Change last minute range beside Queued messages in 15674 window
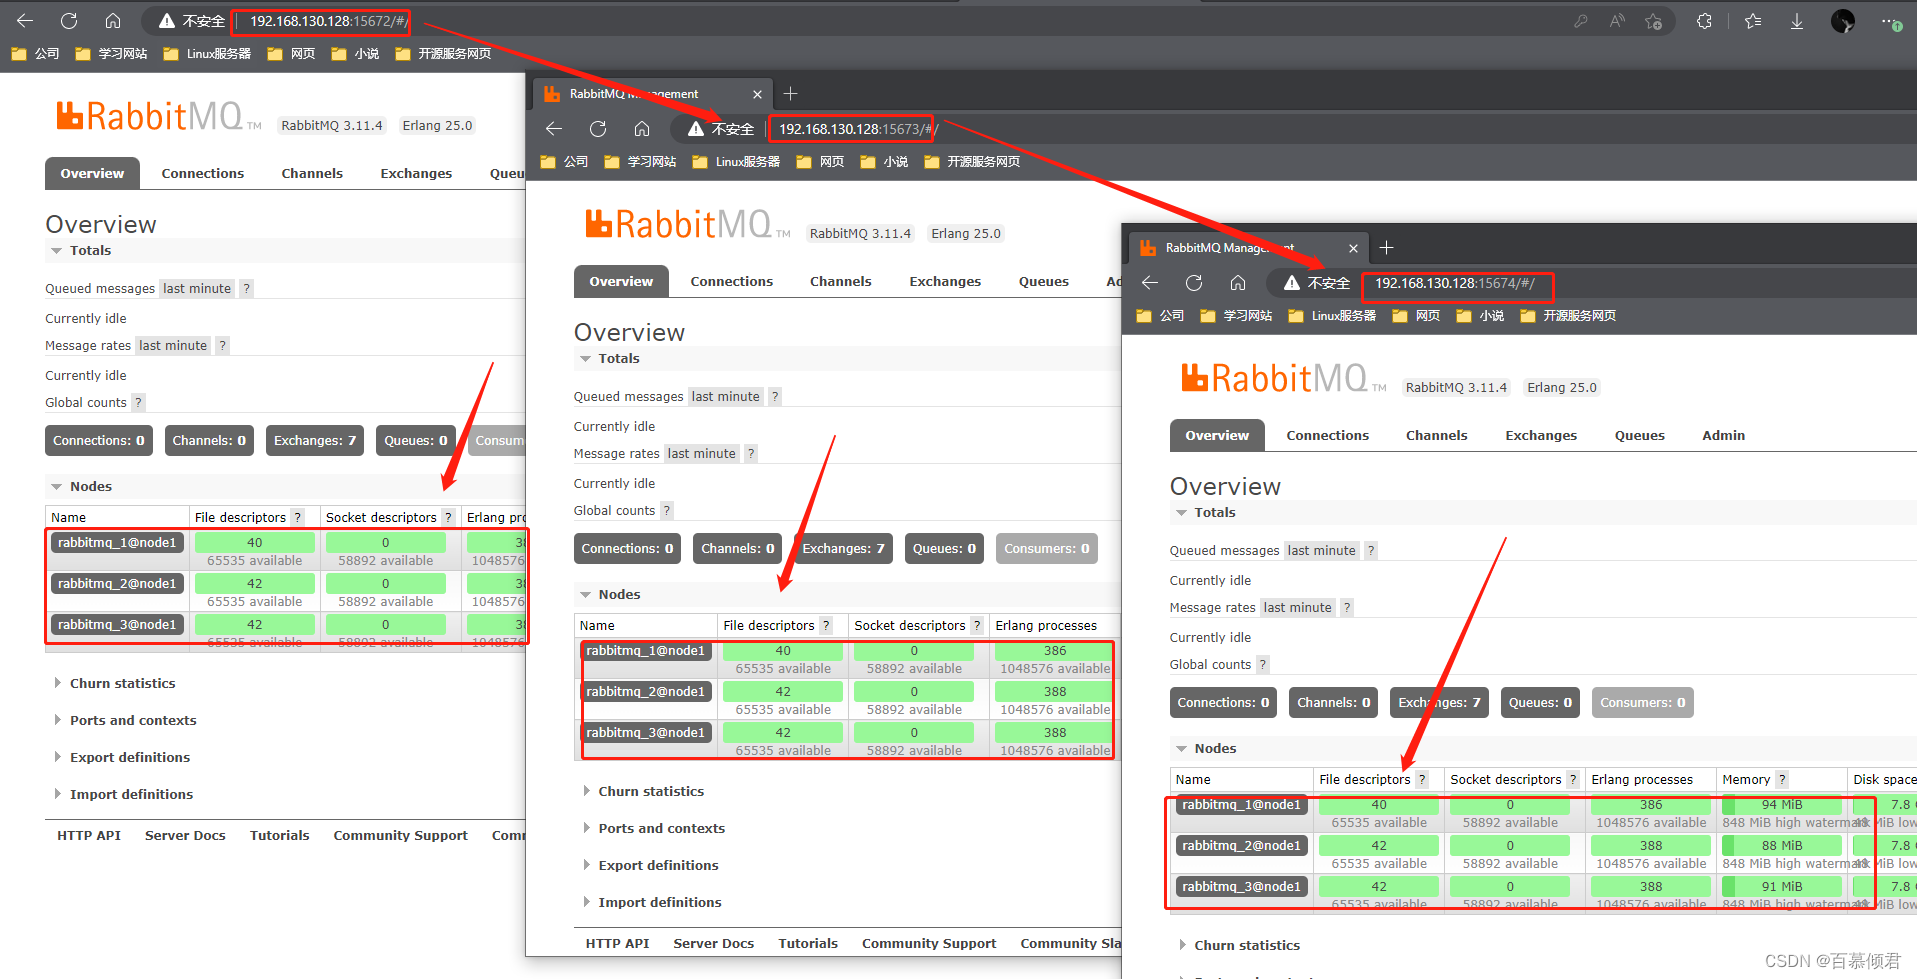This screenshot has width=1917, height=979. 1321,551
